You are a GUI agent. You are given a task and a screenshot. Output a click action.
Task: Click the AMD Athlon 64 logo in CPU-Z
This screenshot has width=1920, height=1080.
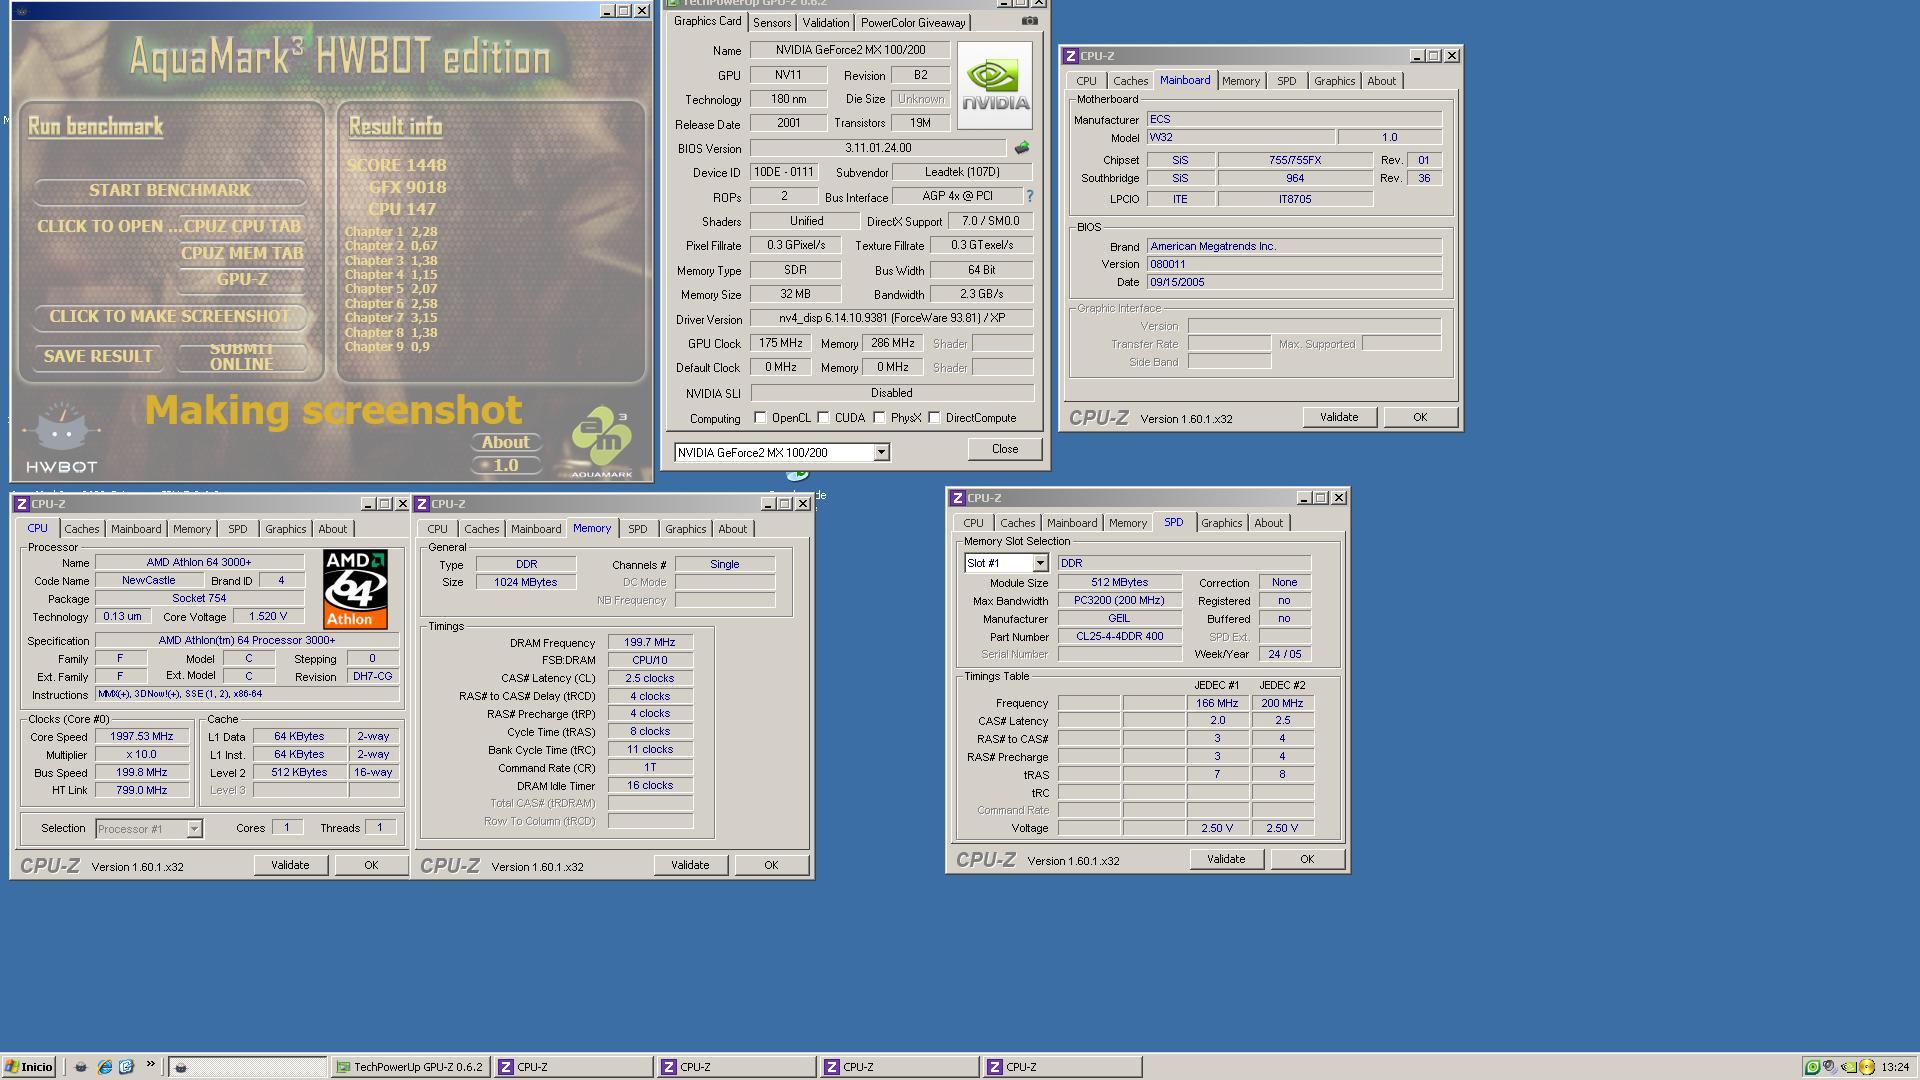pos(355,589)
